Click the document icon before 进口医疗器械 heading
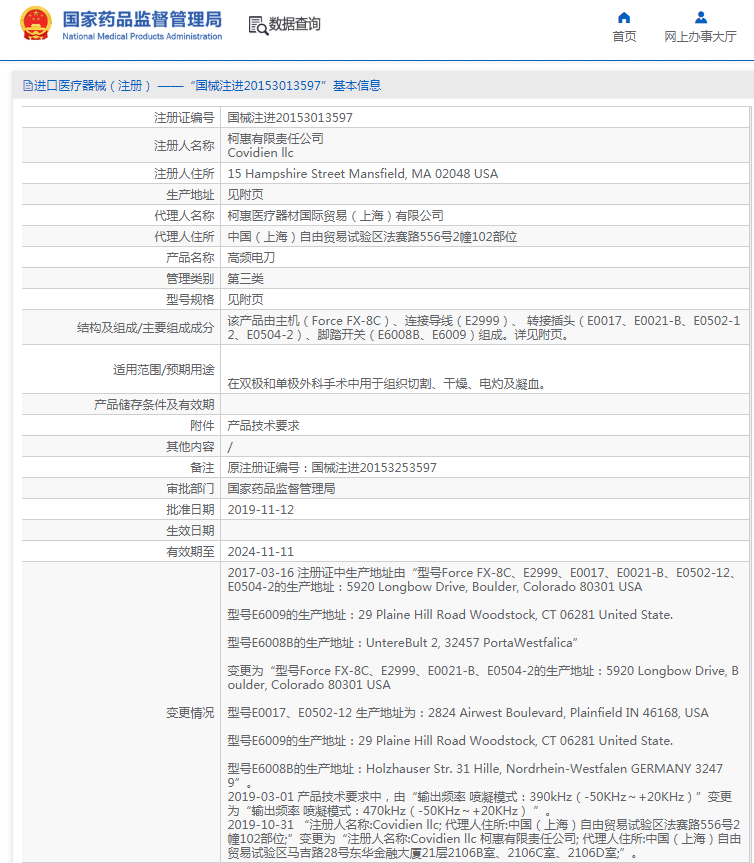754x863 pixels. click(27, 86)
